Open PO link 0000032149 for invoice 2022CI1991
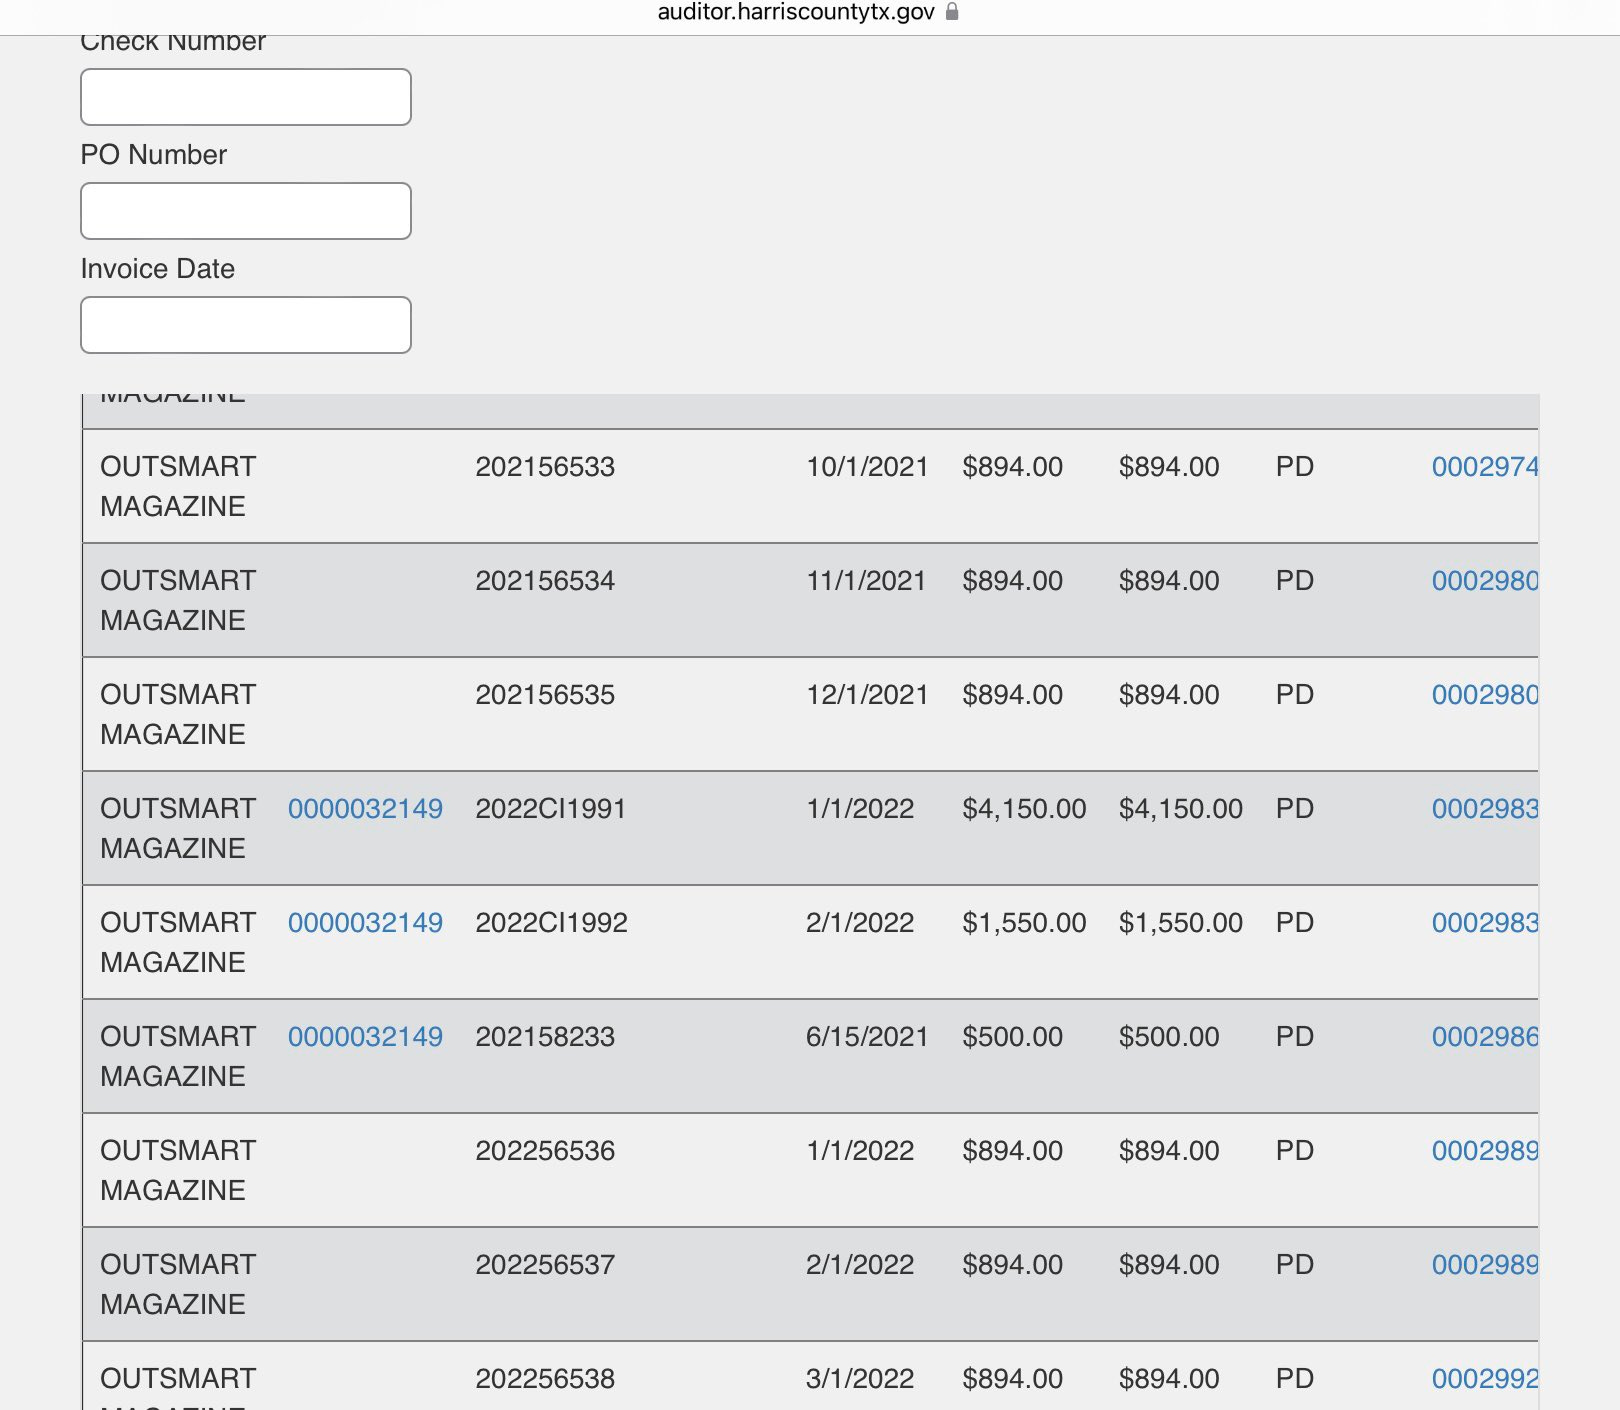Viewport: 1620px width, 1410px height. coord(365,809)
